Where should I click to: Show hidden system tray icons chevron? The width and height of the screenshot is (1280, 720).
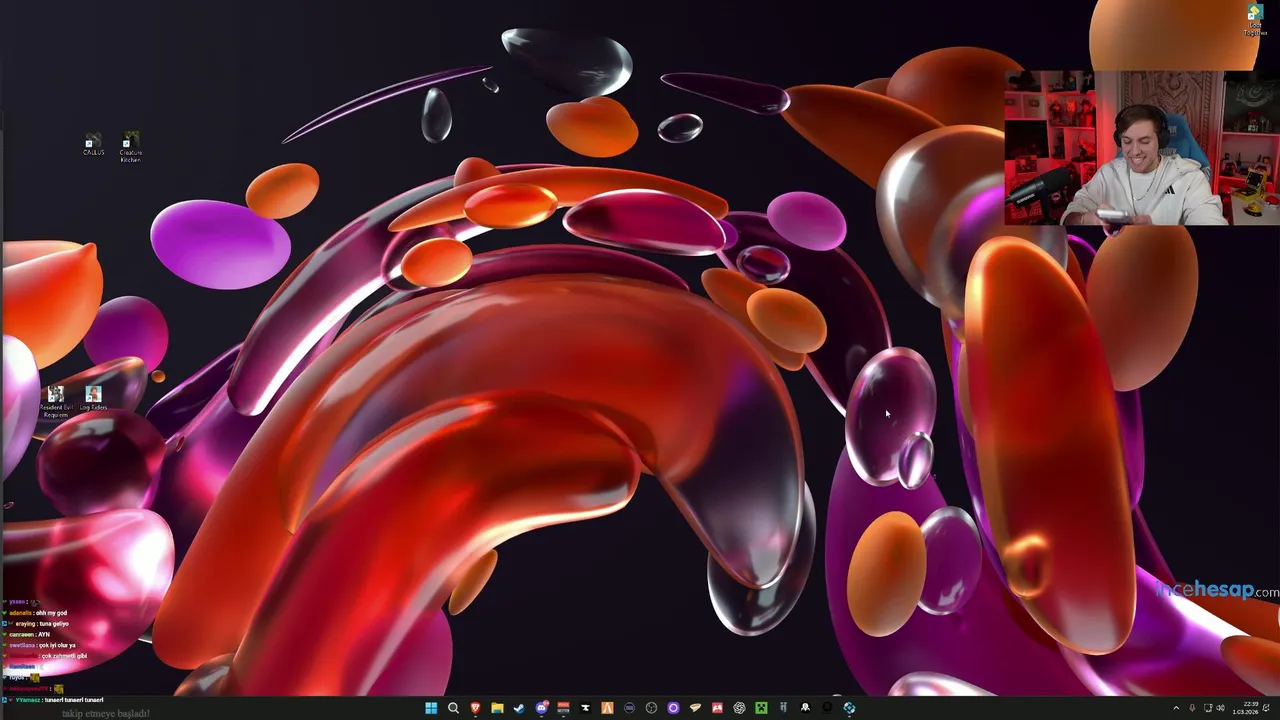(1176, 708)
